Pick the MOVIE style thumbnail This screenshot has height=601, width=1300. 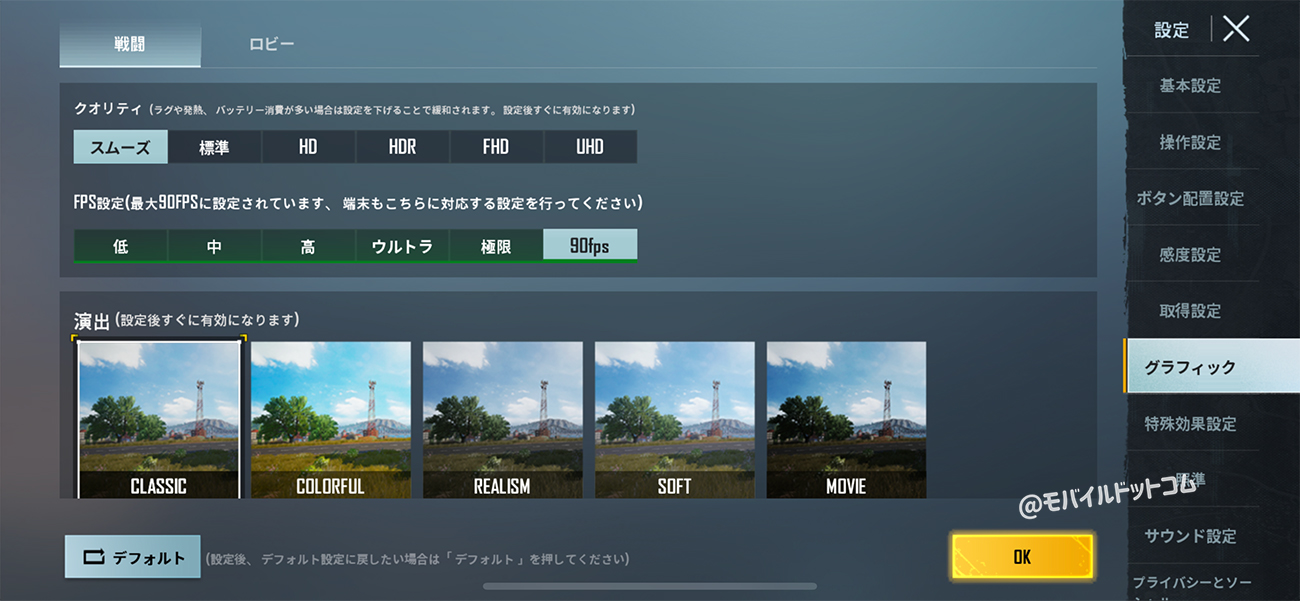[x=846, y=419]
